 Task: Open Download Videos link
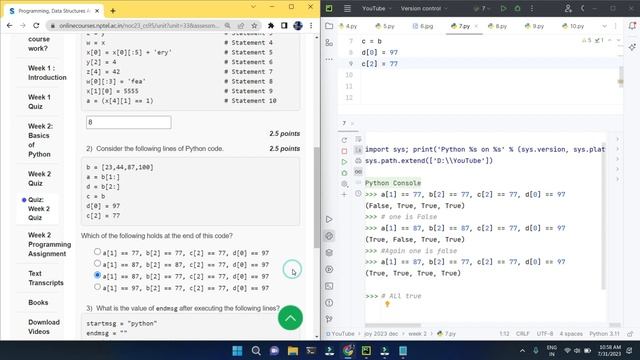coord(44,327)
